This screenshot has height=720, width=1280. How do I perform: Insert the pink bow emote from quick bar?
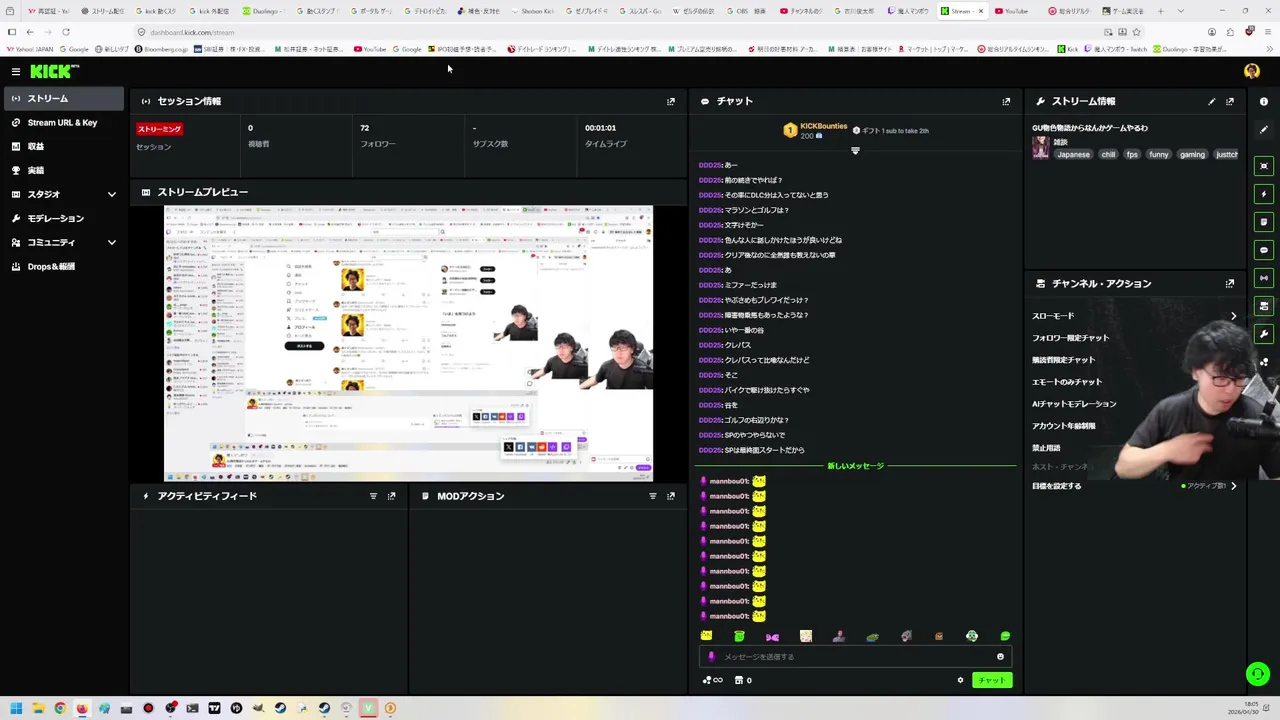(x=772, y=636)
